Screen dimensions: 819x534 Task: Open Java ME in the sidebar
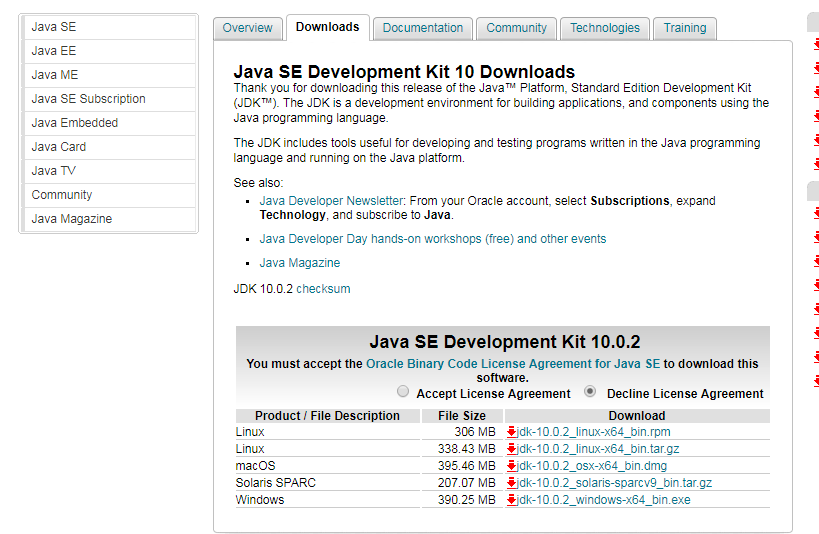109,75
